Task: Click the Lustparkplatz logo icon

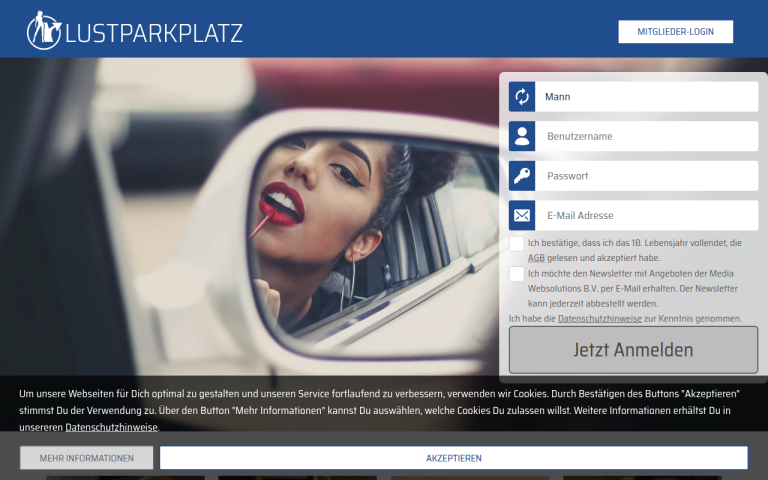Action: point(44,30)
